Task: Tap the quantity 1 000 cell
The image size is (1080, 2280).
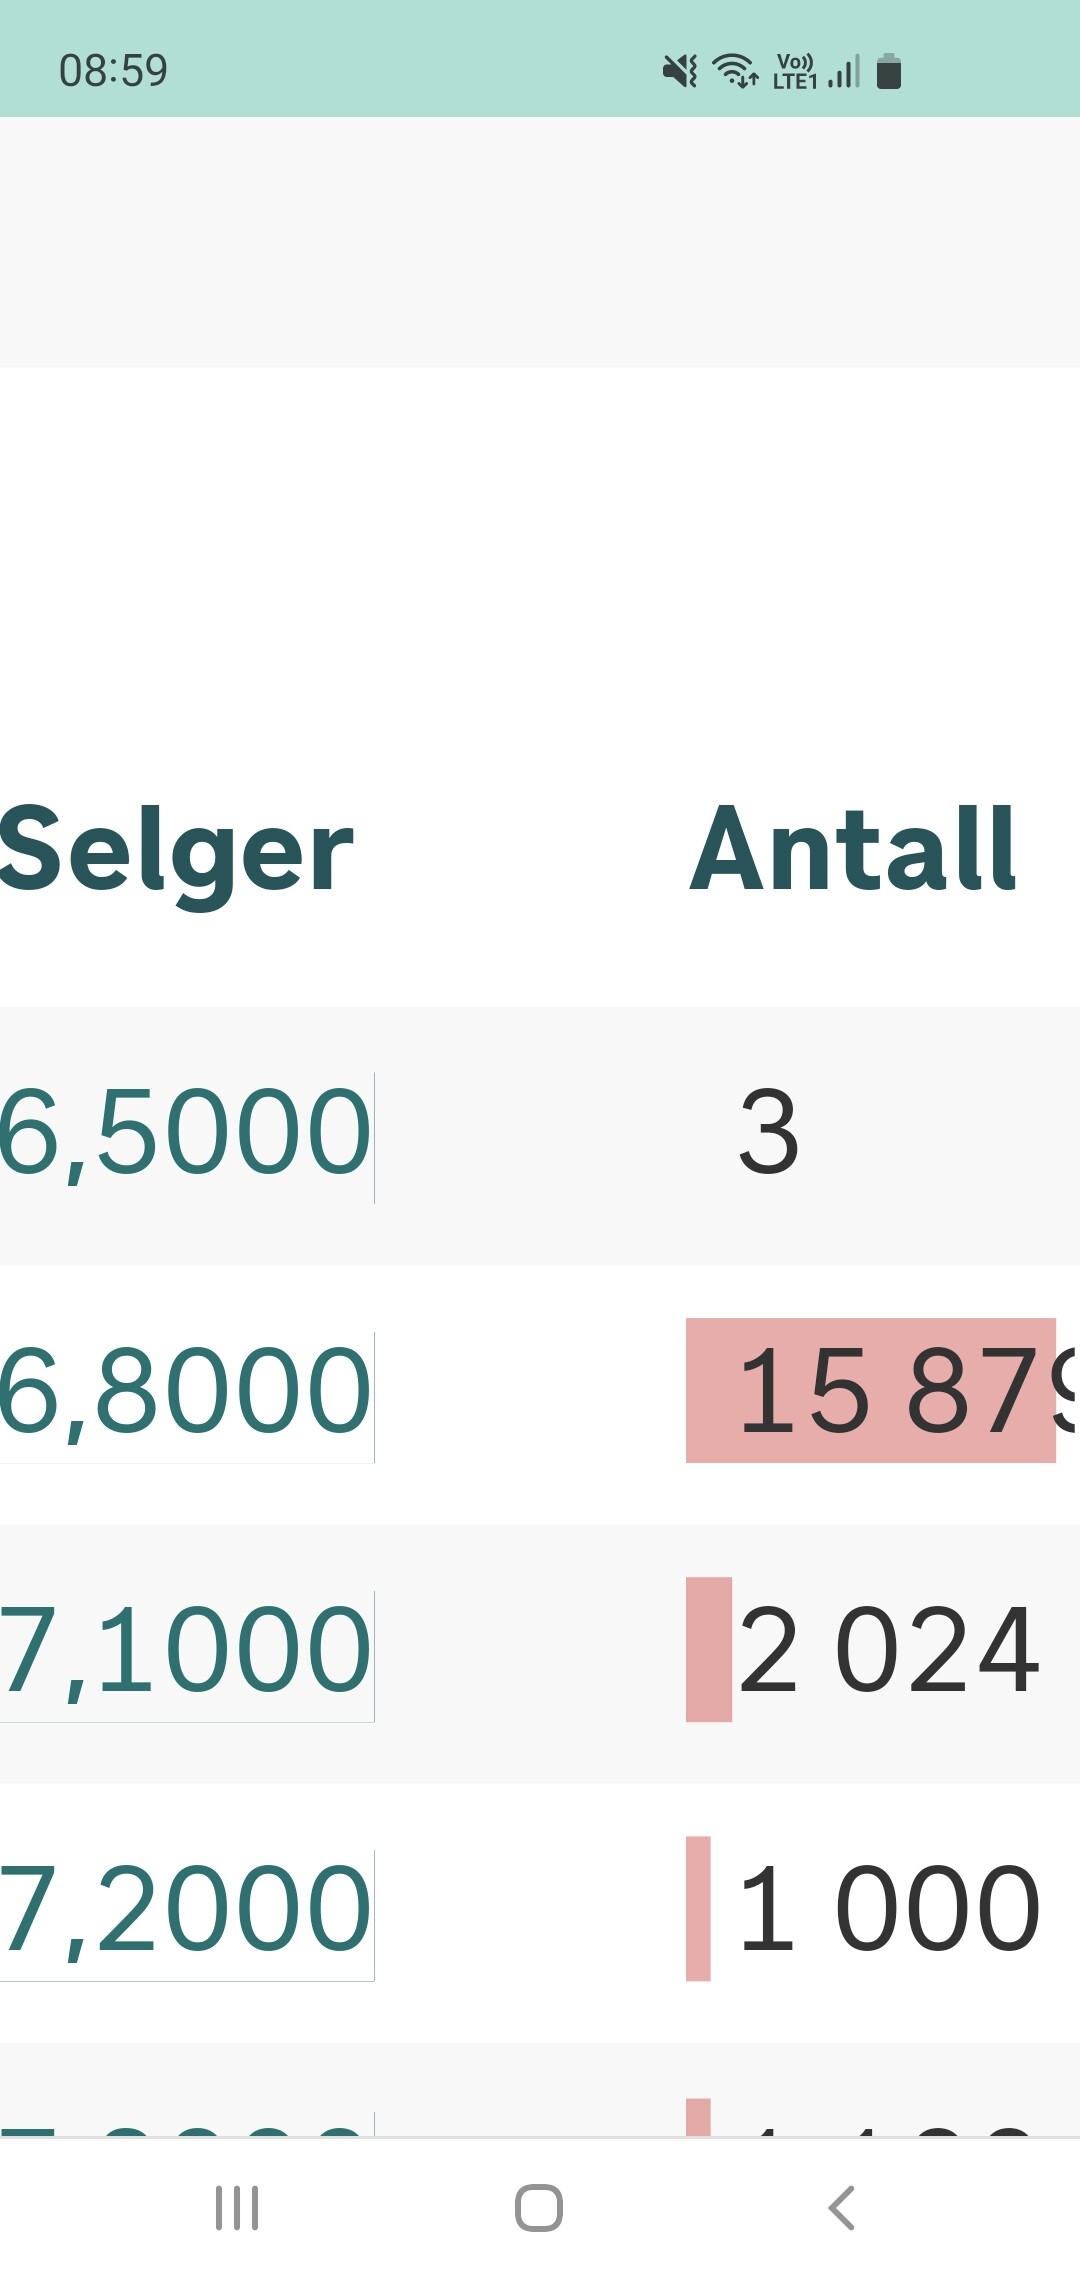Action: (x=888, y=1909)
